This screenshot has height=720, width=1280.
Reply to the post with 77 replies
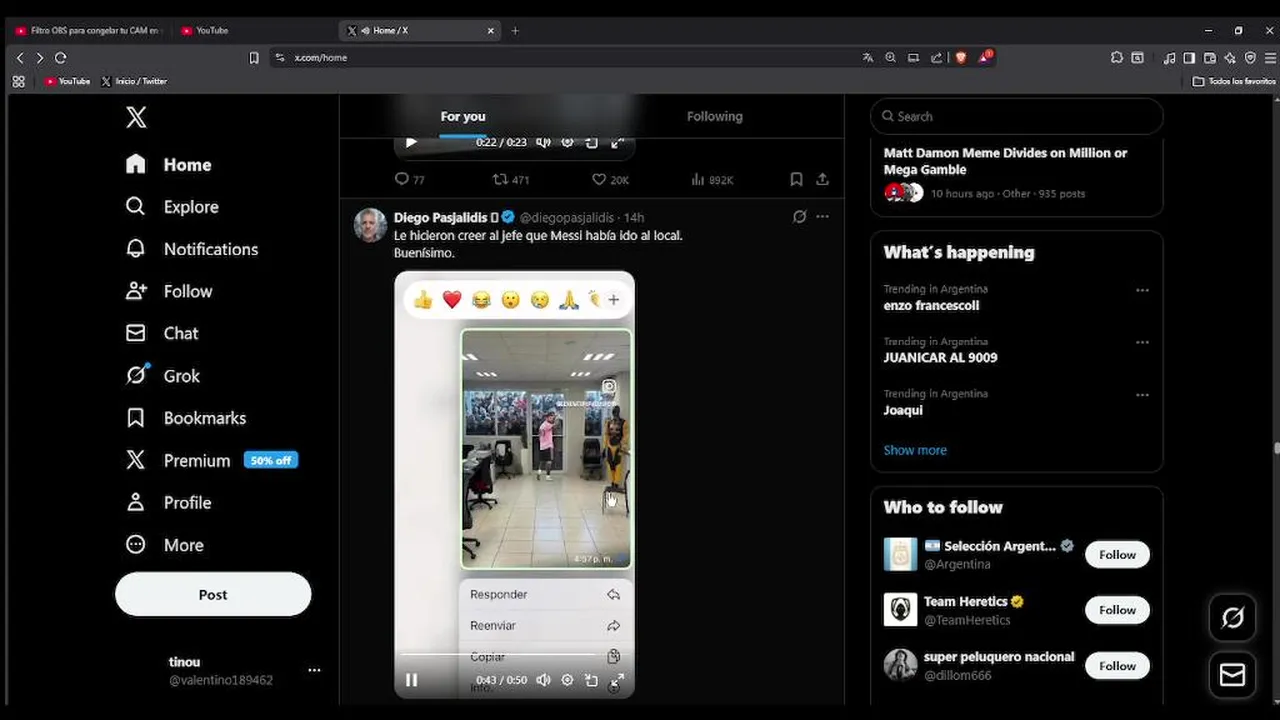pyautogui.click(x=410, y=179)
